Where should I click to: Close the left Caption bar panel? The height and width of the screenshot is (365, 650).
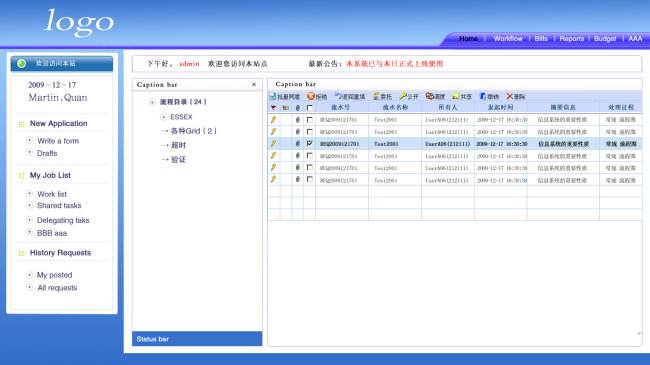coord(254,84)
